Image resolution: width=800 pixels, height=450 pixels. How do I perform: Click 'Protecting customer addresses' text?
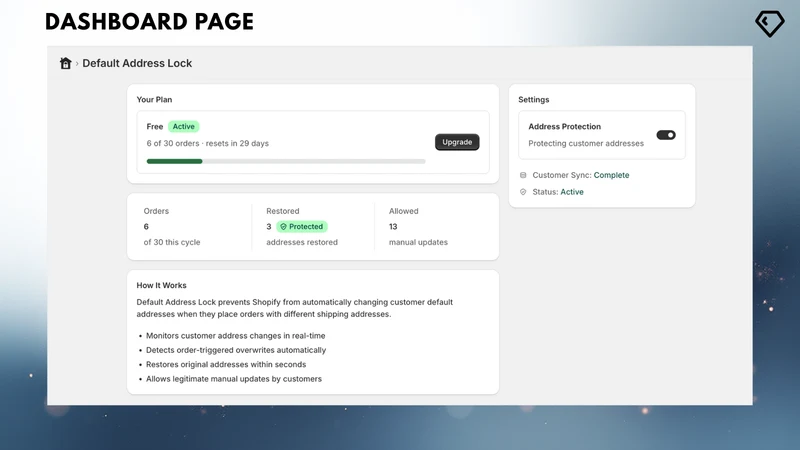tap(586, 143)
